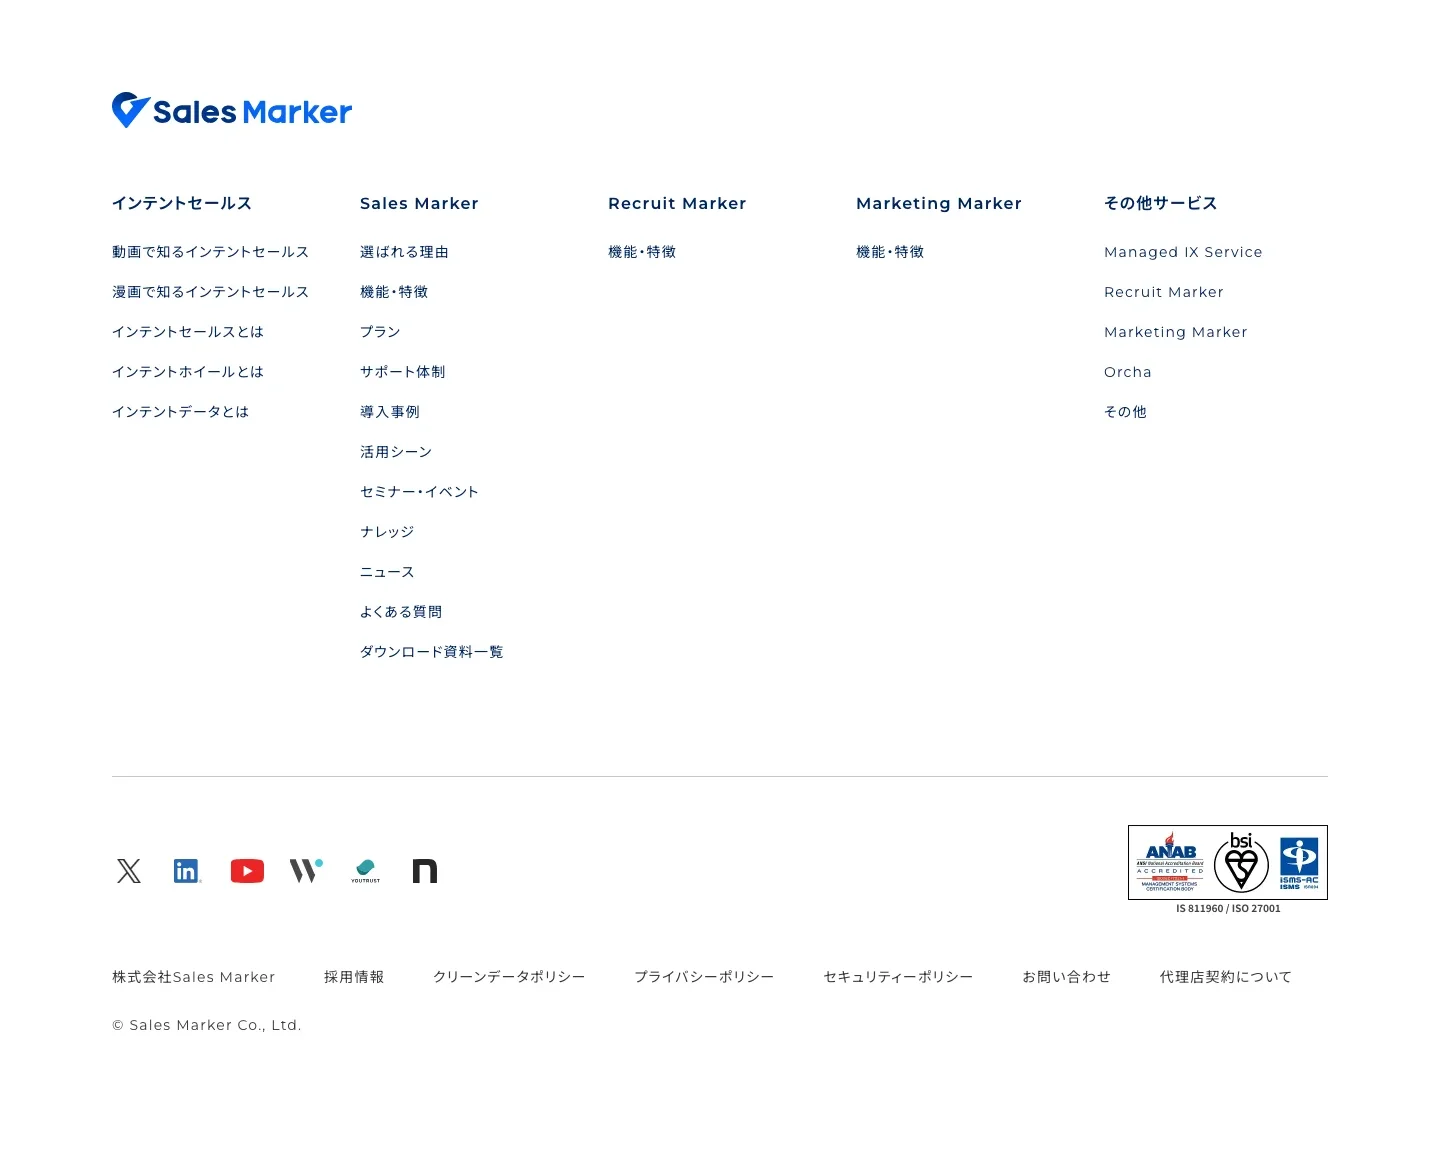Open the Orcha link
The height and width of the screenshot is (1155, 1440).
1128,372
